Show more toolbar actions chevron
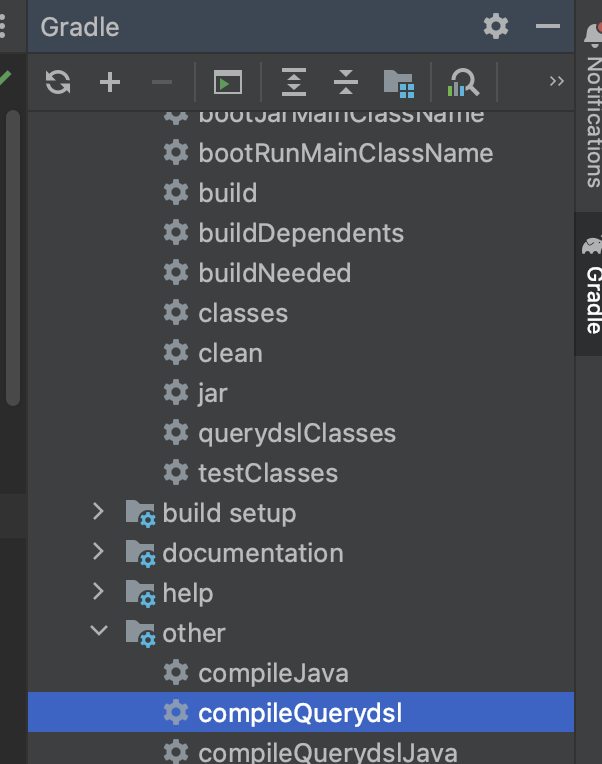Screen dimensions: 602x764 coord(557,82)
